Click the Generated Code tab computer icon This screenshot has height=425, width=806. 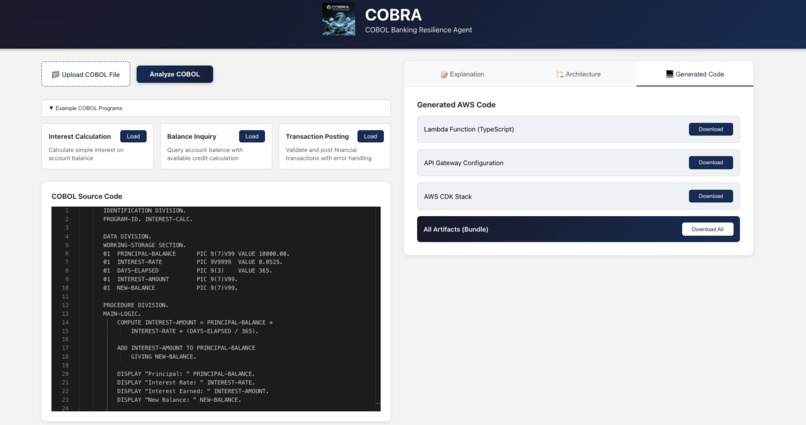[669, 74]
